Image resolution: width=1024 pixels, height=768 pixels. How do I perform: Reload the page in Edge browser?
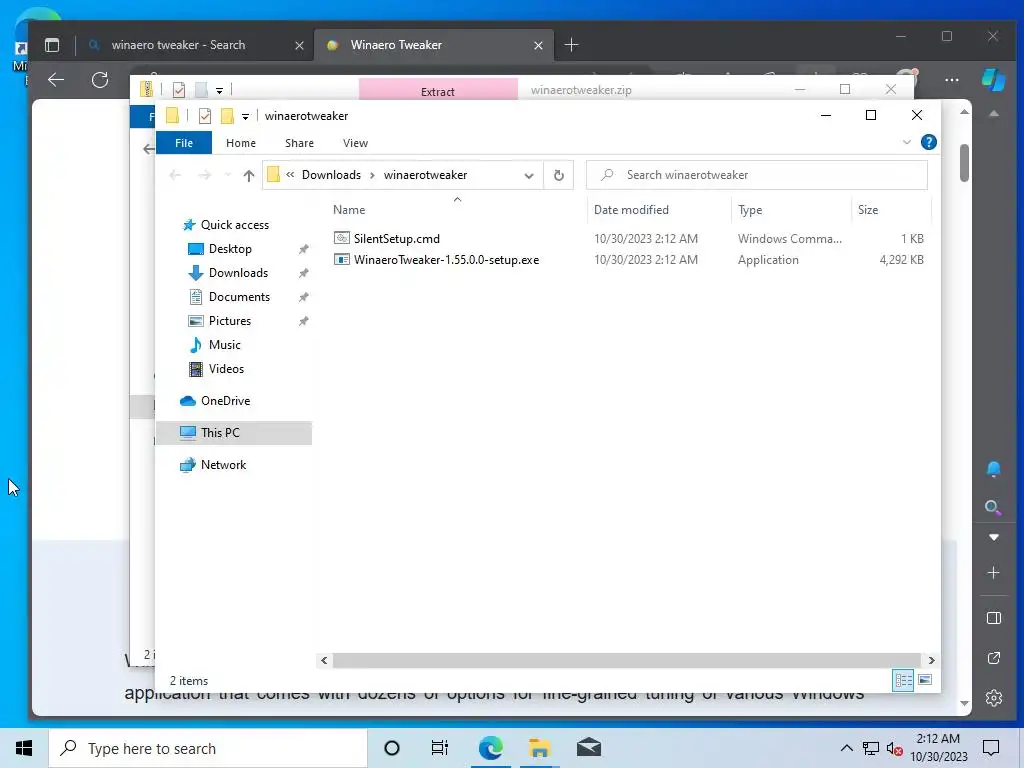[x=100, y=80]
